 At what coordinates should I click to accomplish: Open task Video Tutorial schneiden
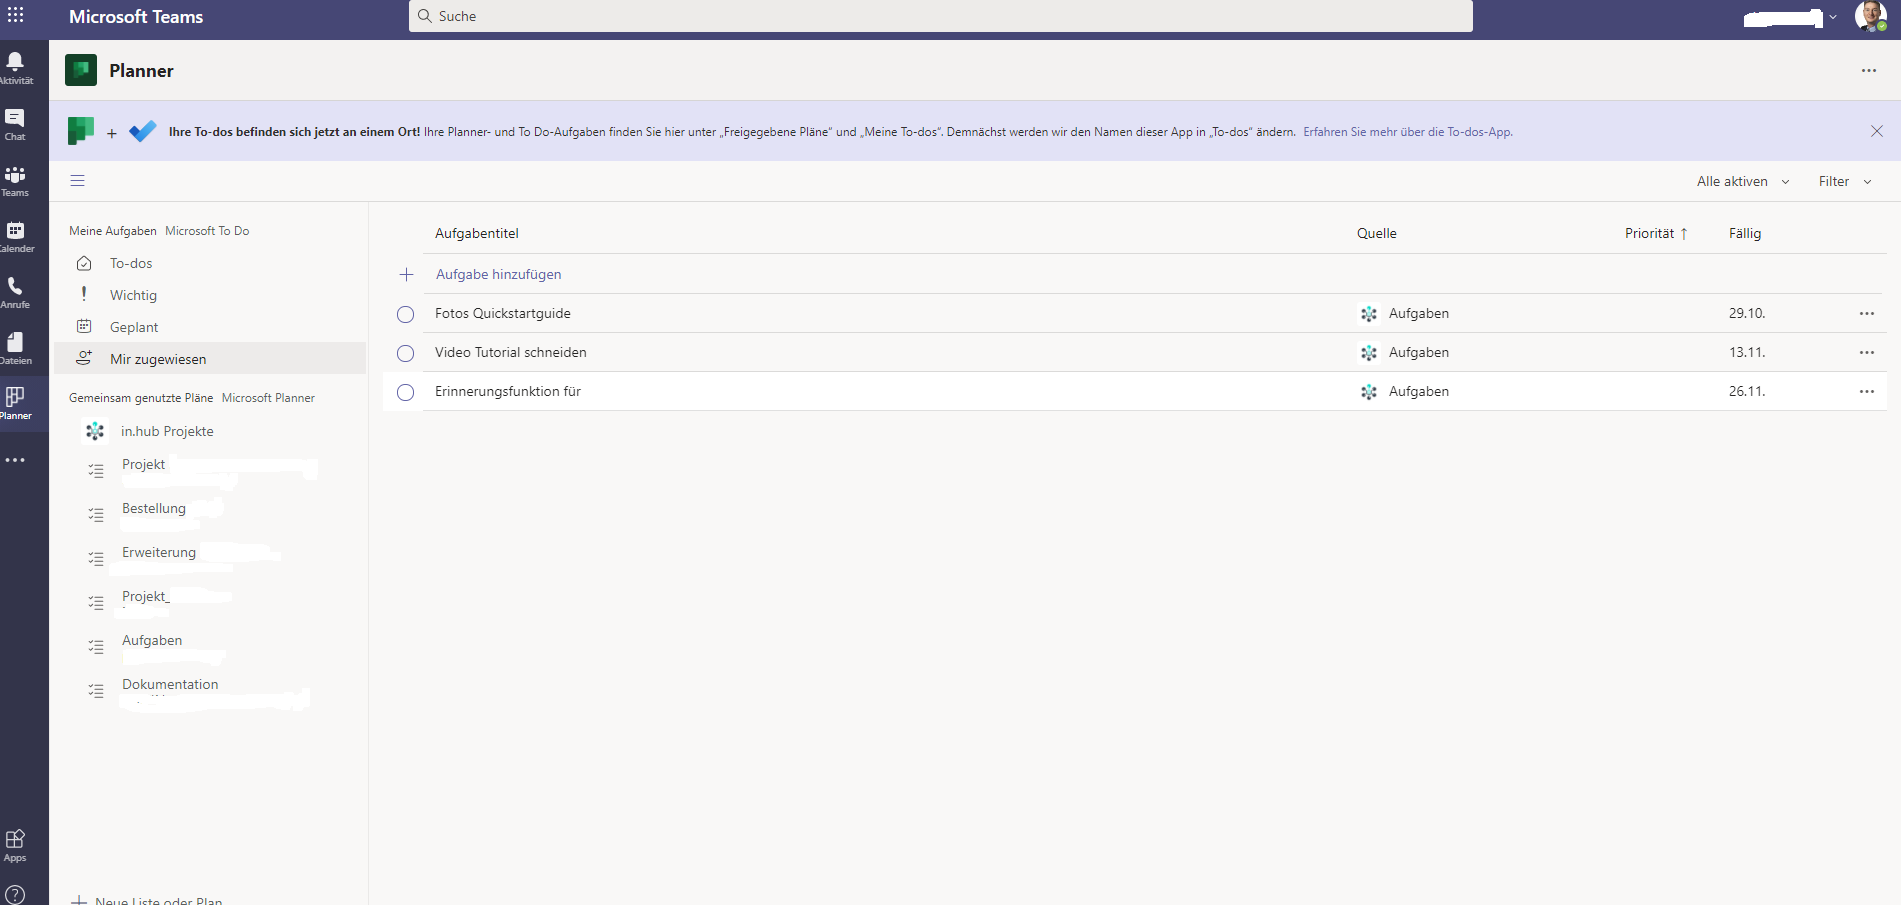tap(510, 352)
